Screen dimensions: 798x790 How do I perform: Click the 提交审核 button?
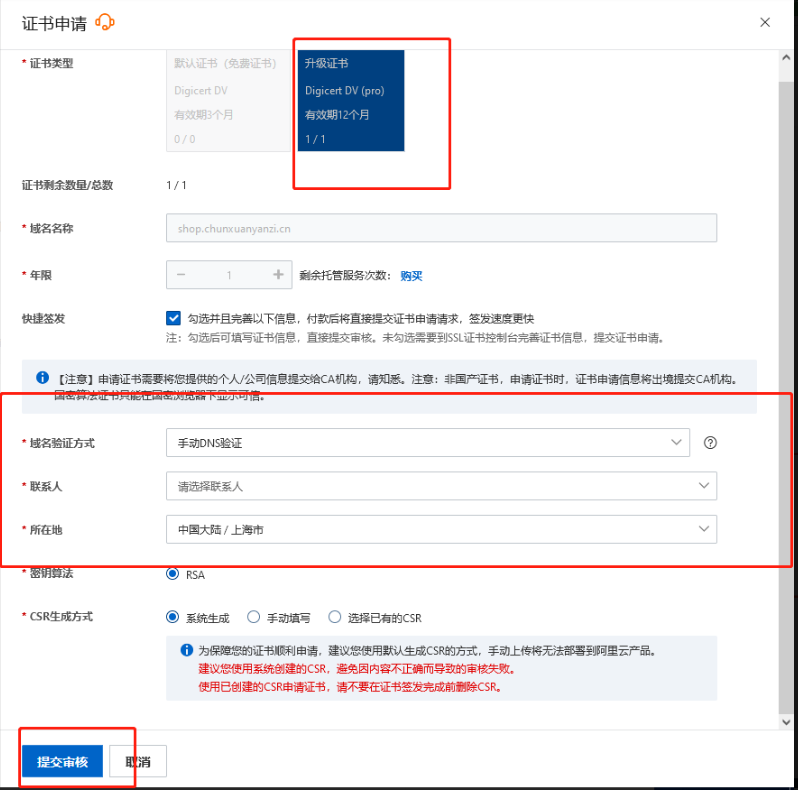62,762
